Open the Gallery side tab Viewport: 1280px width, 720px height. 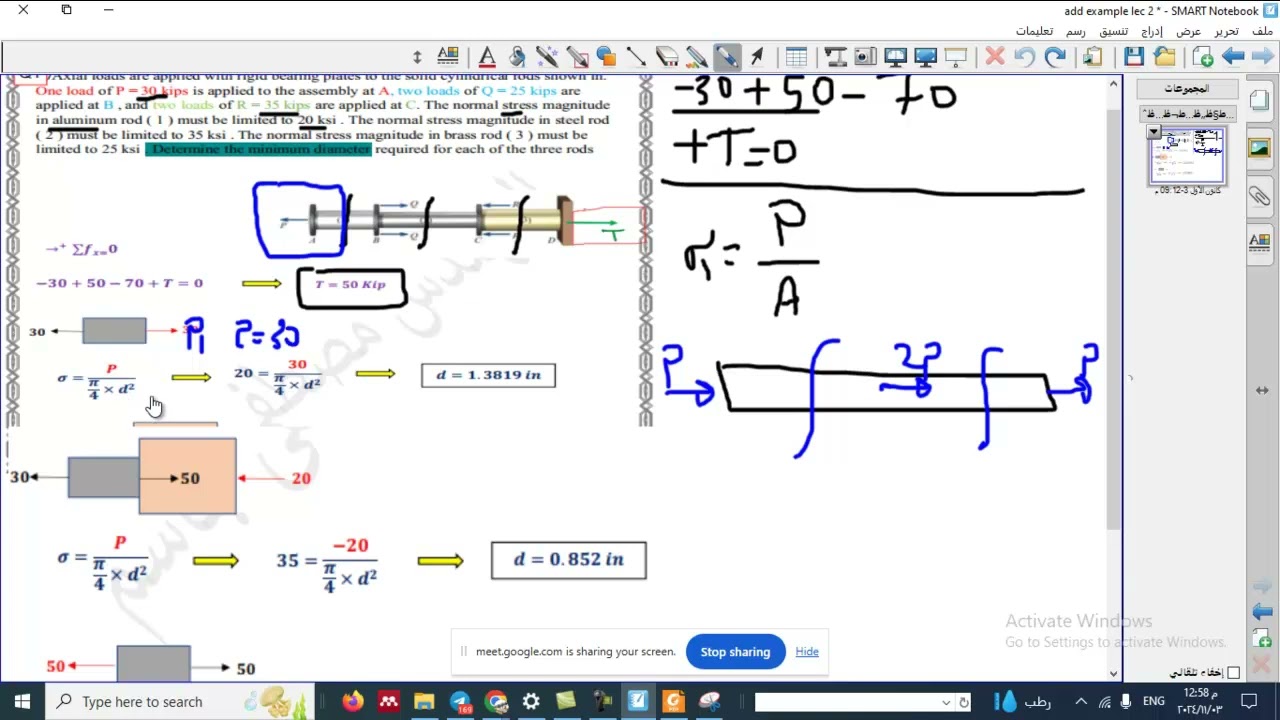1260,148
